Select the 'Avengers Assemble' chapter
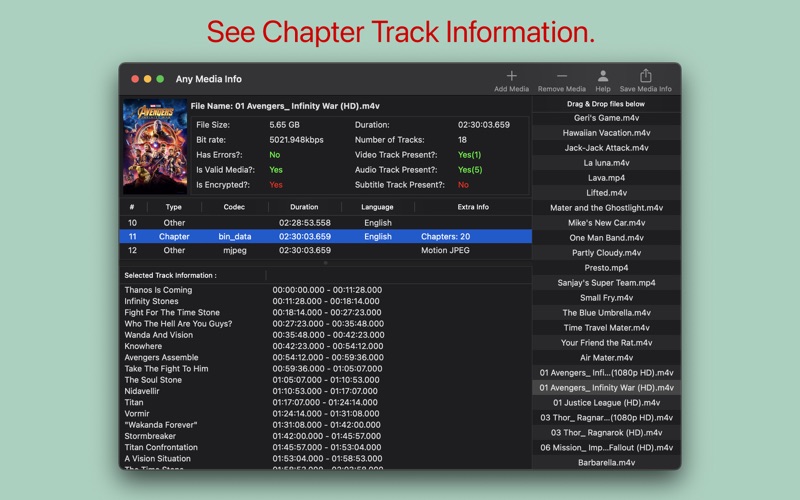Screen dimensions: 800x500 click(x=326, y=357)
